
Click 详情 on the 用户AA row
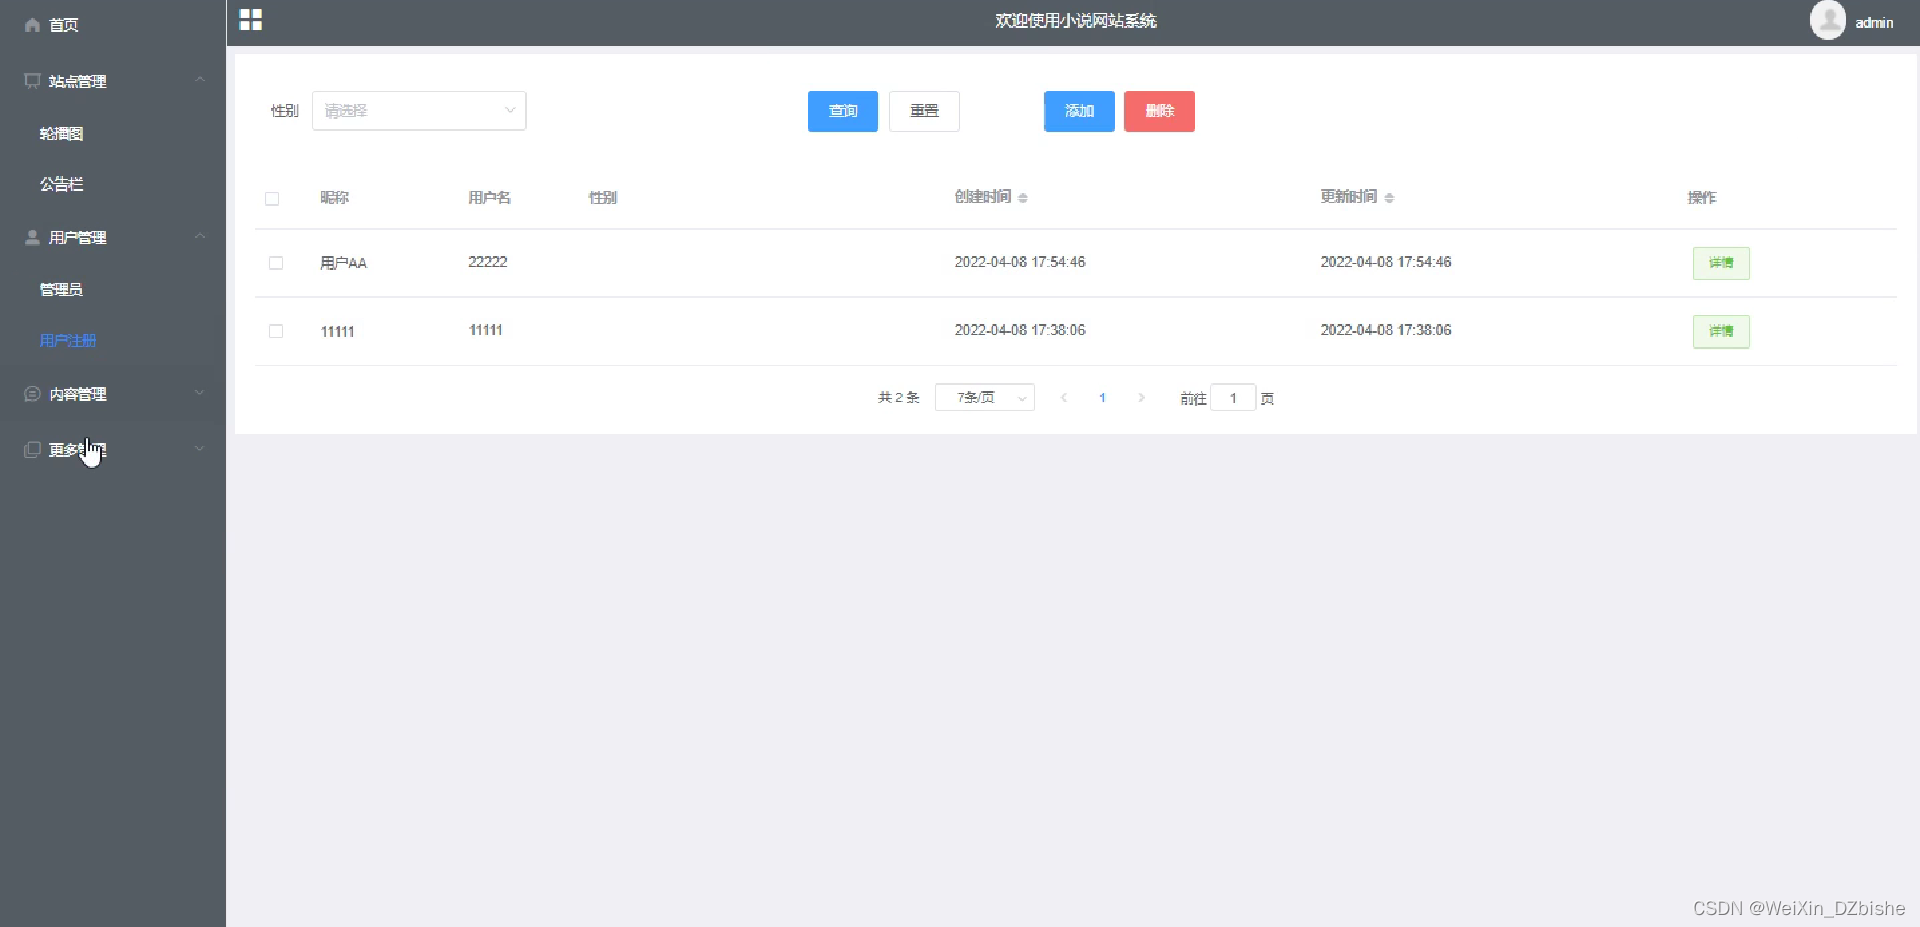(x=1721, y=263)
